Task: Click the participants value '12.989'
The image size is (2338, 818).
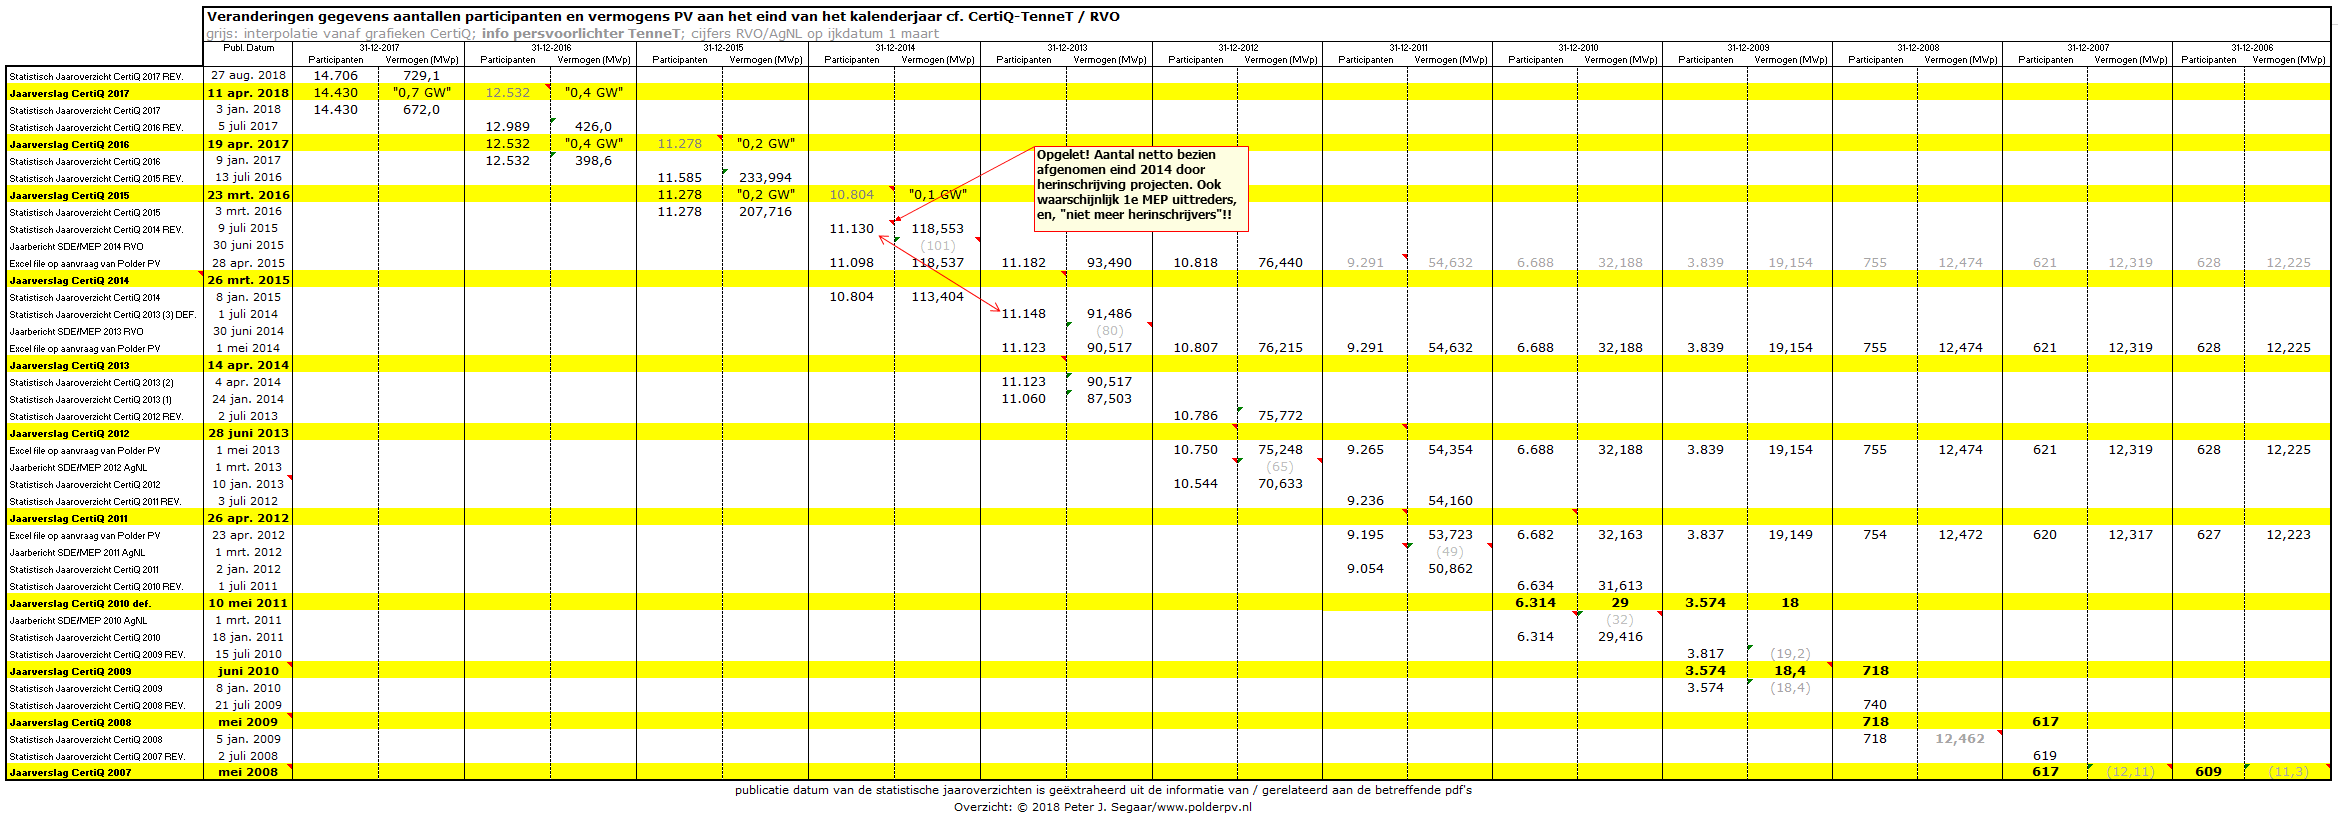Action: (x=508, y=127)
